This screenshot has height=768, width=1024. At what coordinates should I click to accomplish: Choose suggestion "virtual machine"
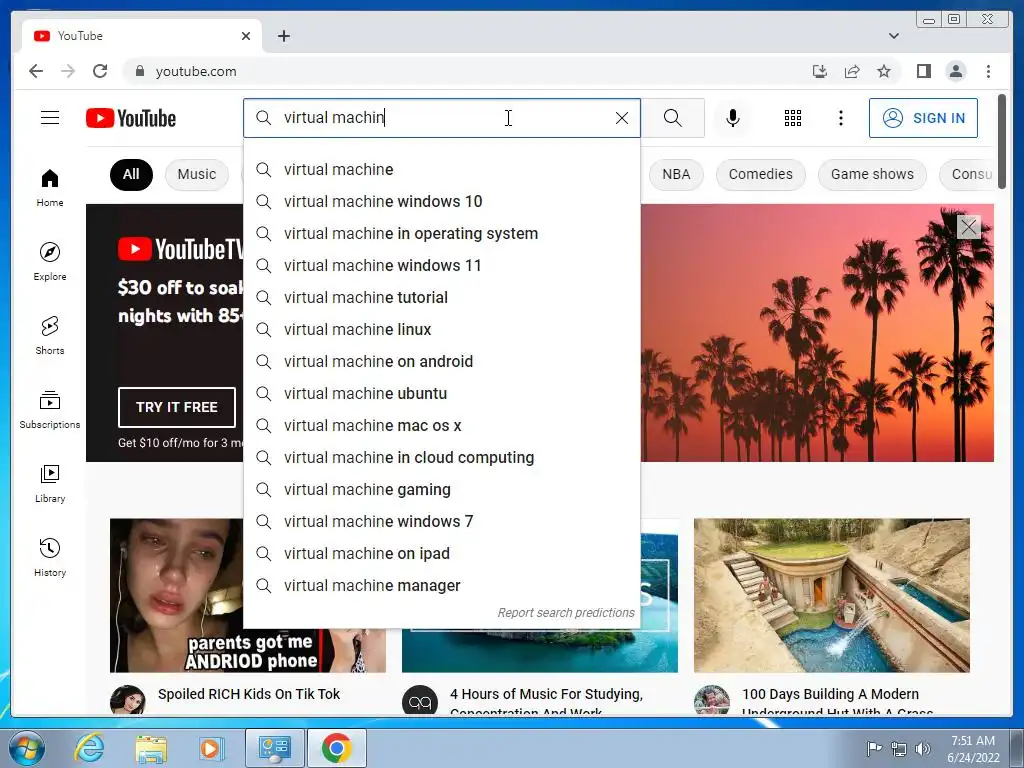click(x=441, y=170)
